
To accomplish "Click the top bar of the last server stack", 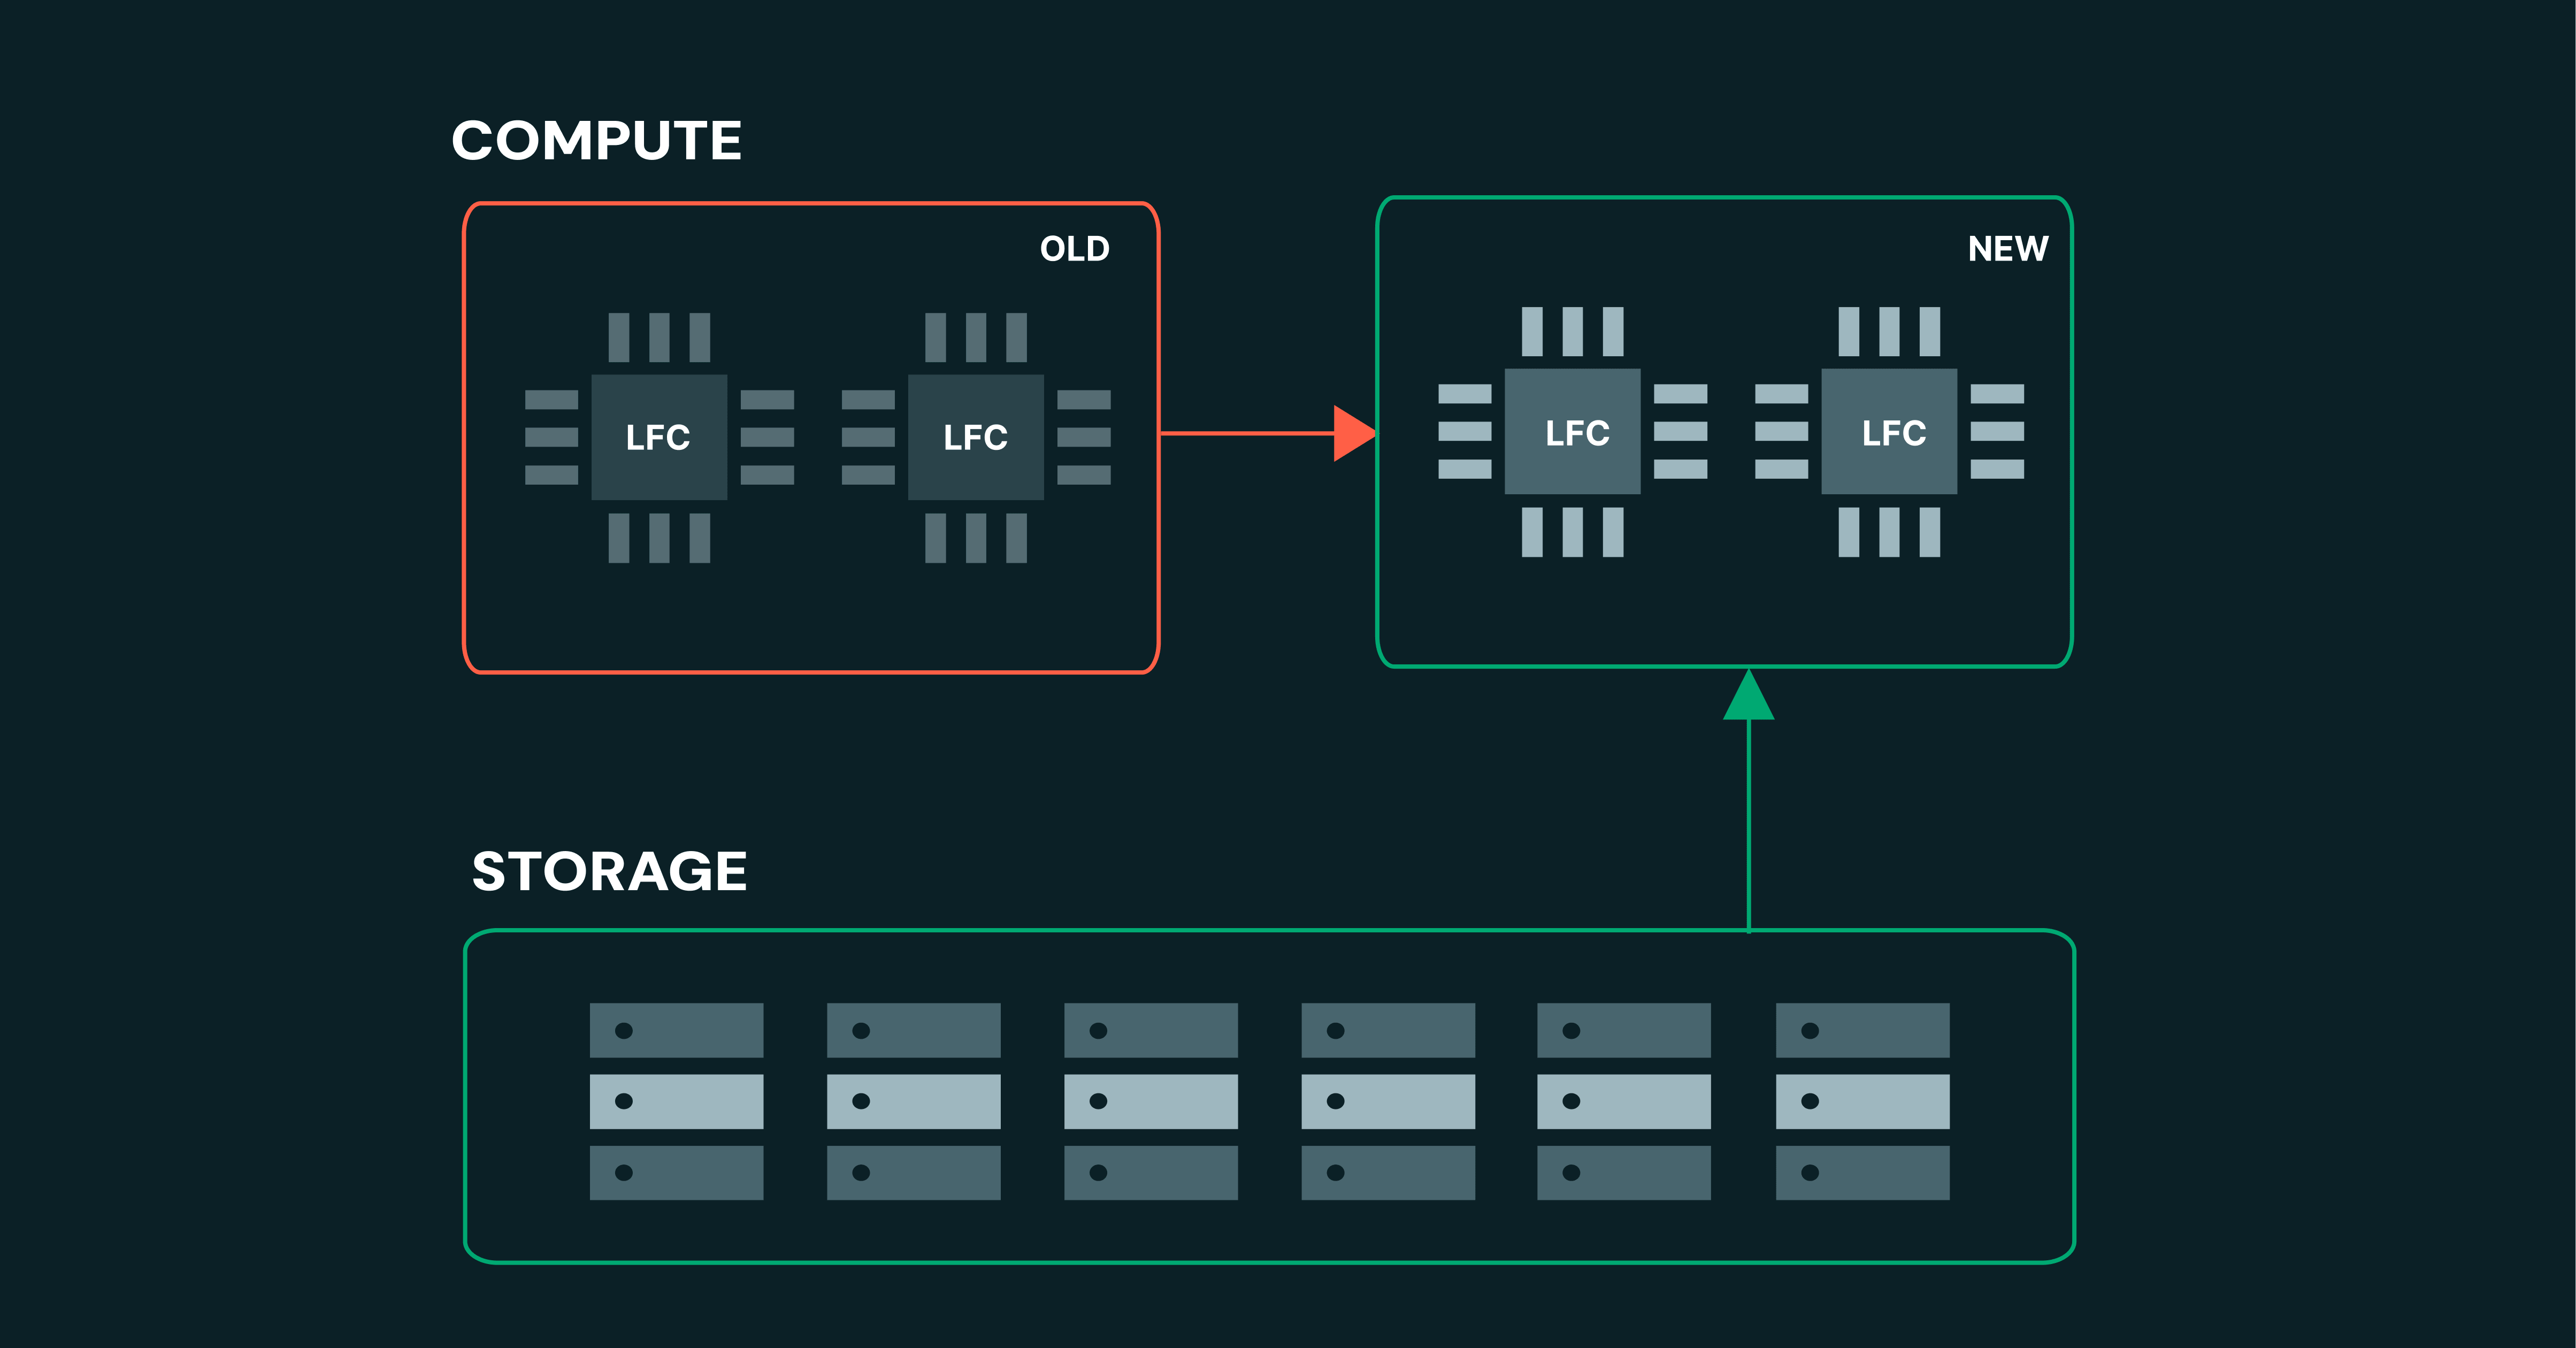I will (1862, 1030).
